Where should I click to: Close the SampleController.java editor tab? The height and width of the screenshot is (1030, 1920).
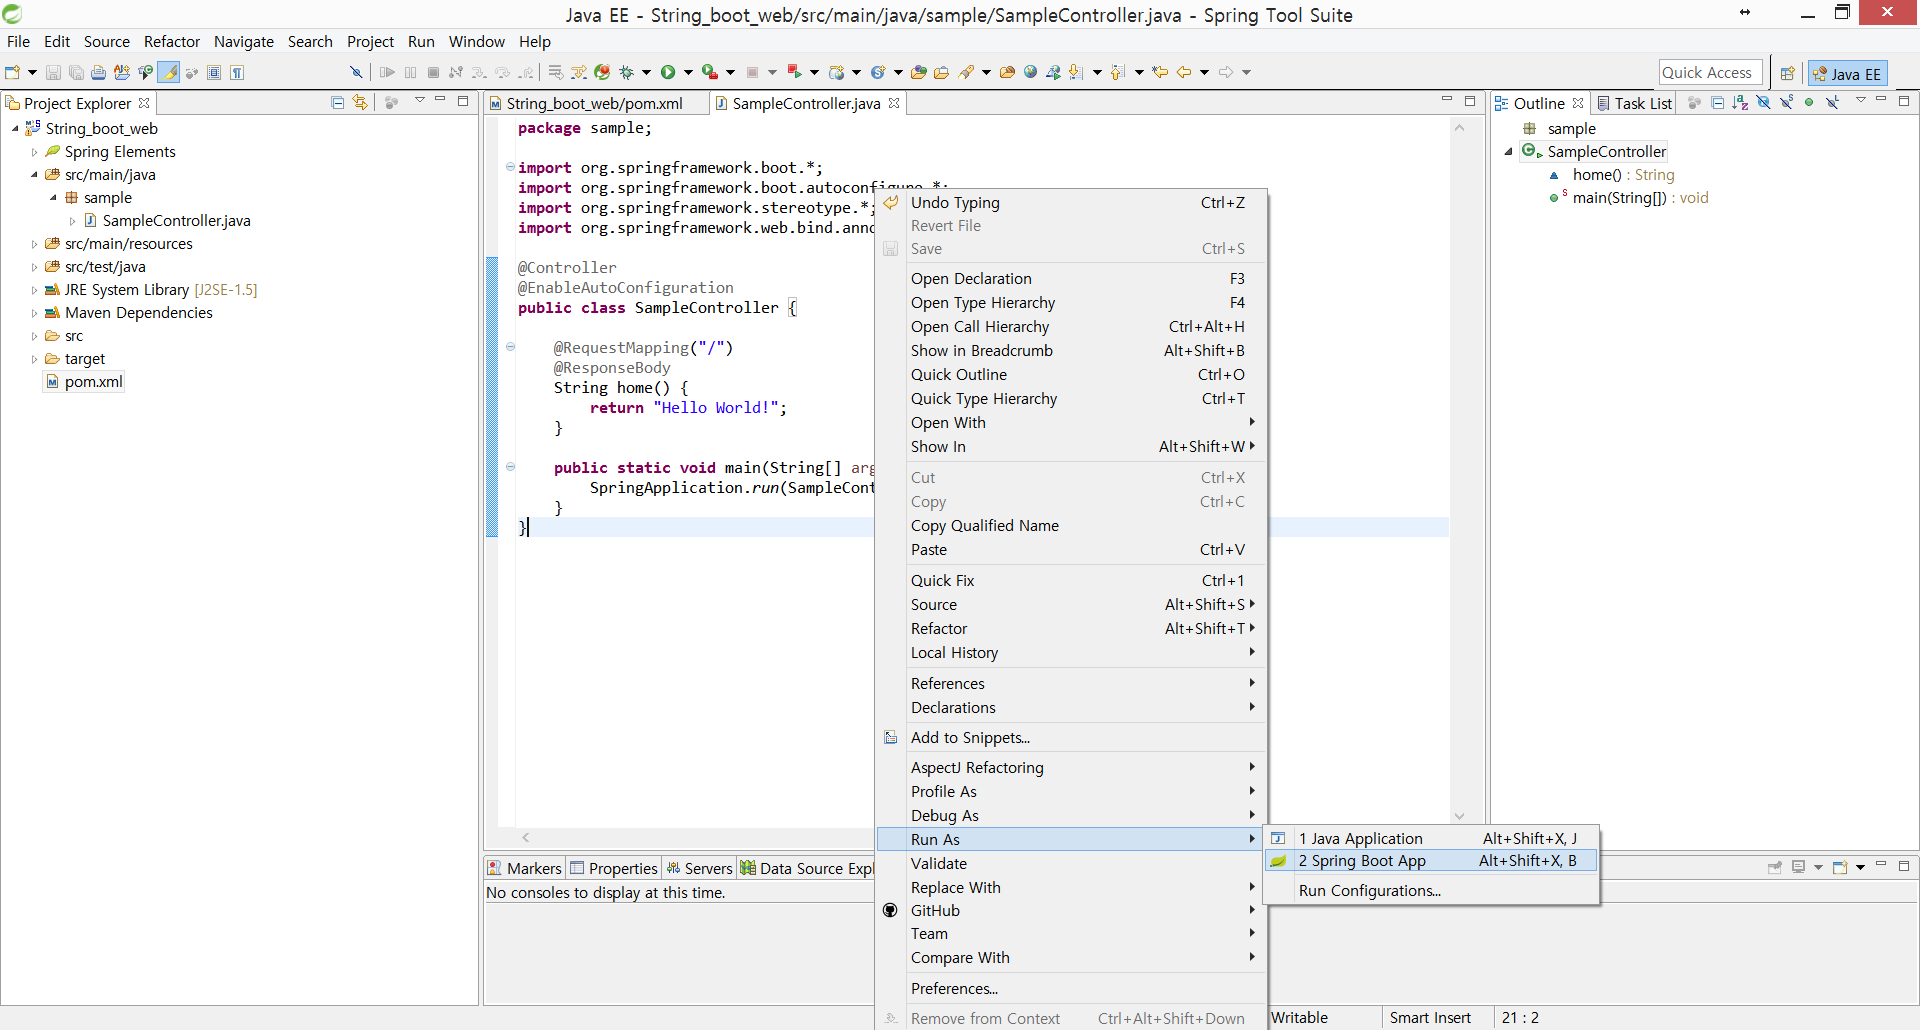pos(894,103)
